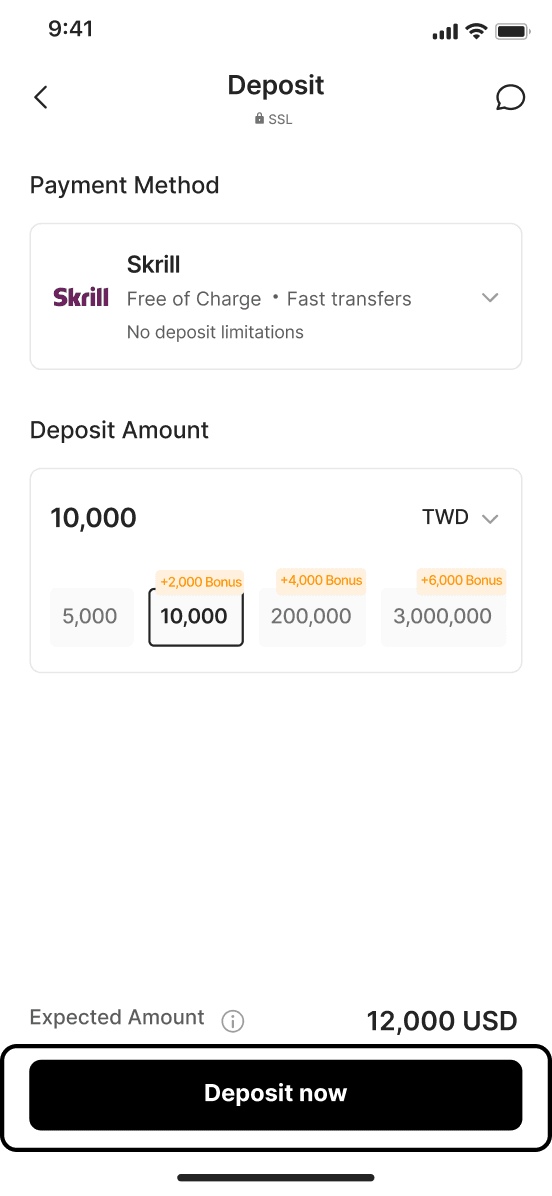Viewport: 552px width, 1196px height.
Task: Tap the 12,000 USD expected amount
Action: tap(442, 1021)
